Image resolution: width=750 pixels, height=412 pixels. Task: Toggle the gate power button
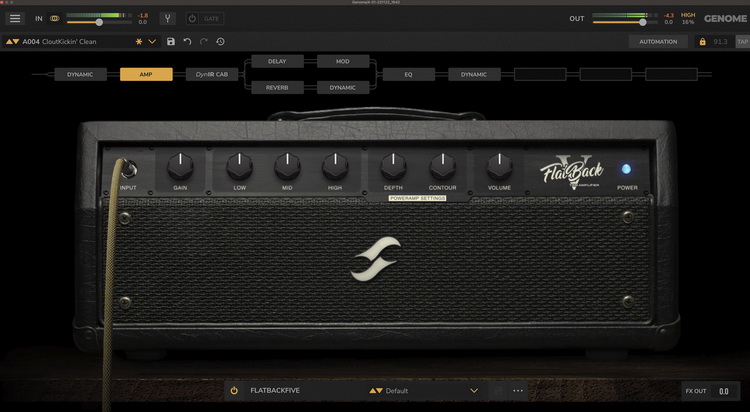(192, 19)
